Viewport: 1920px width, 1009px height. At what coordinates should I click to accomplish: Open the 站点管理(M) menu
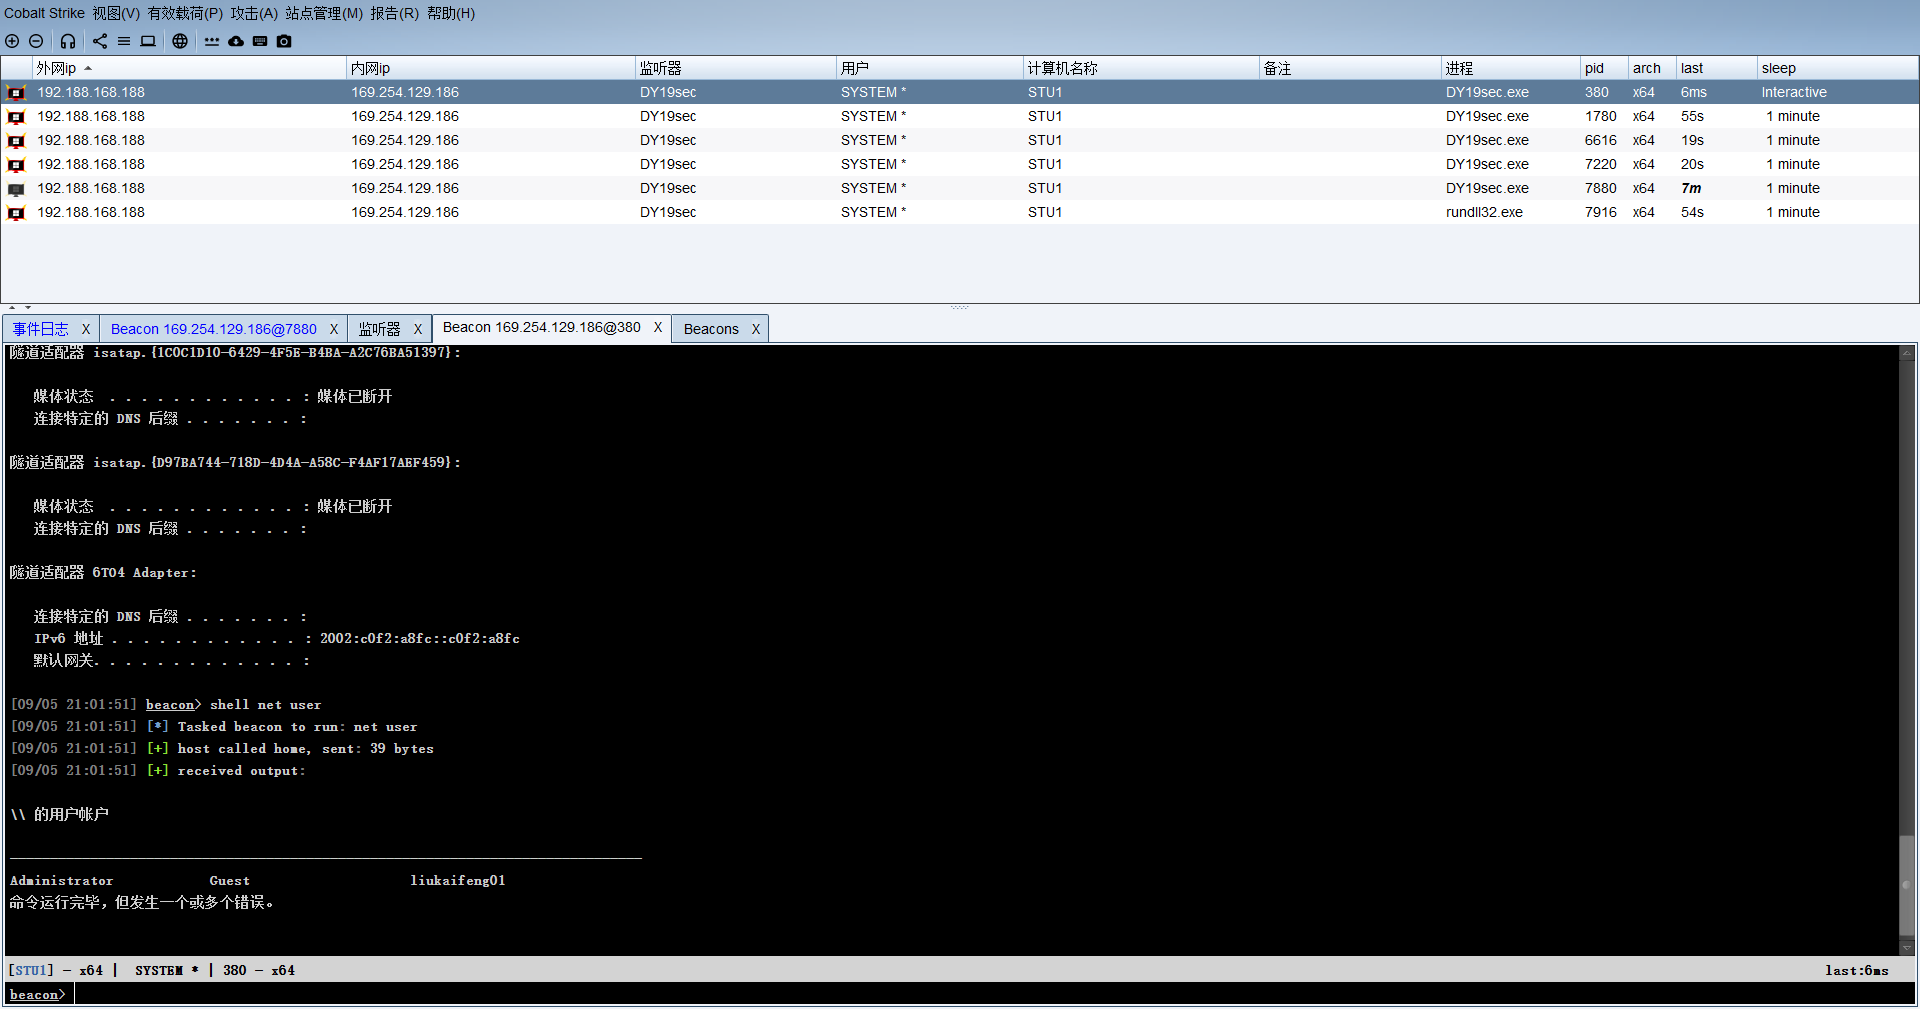pyautogui.click(x=324, y=13)
